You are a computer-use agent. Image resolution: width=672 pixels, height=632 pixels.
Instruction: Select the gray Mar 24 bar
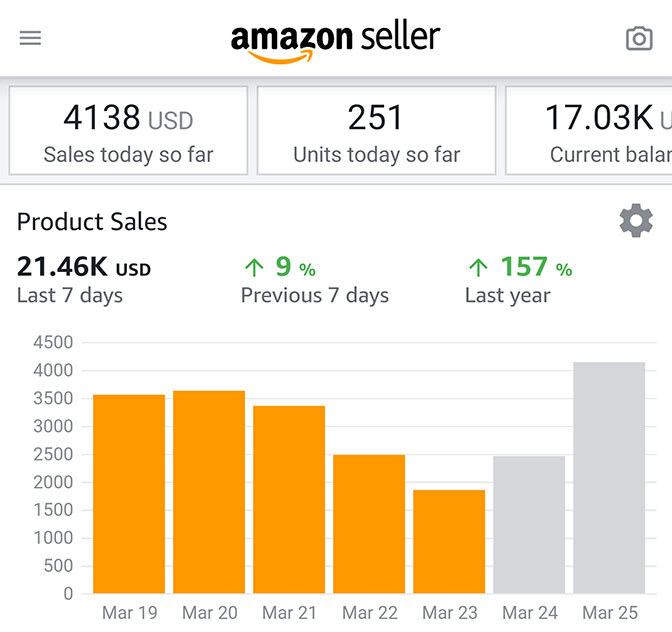click(529, 524)
